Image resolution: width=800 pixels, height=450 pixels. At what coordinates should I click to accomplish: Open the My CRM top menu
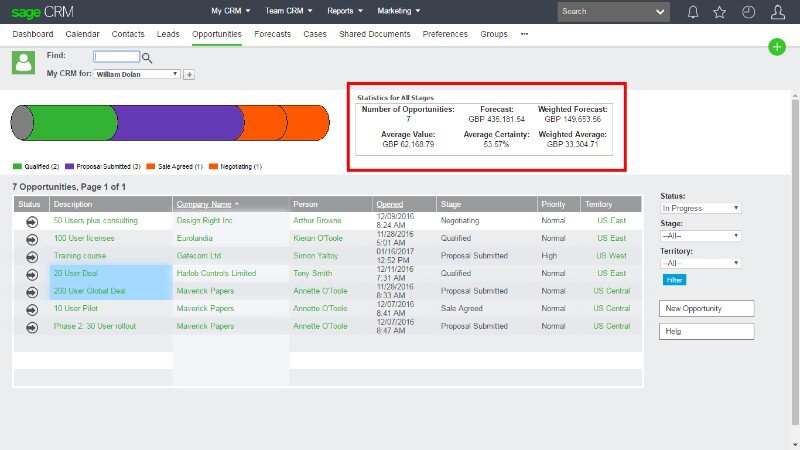click(234, 11)
